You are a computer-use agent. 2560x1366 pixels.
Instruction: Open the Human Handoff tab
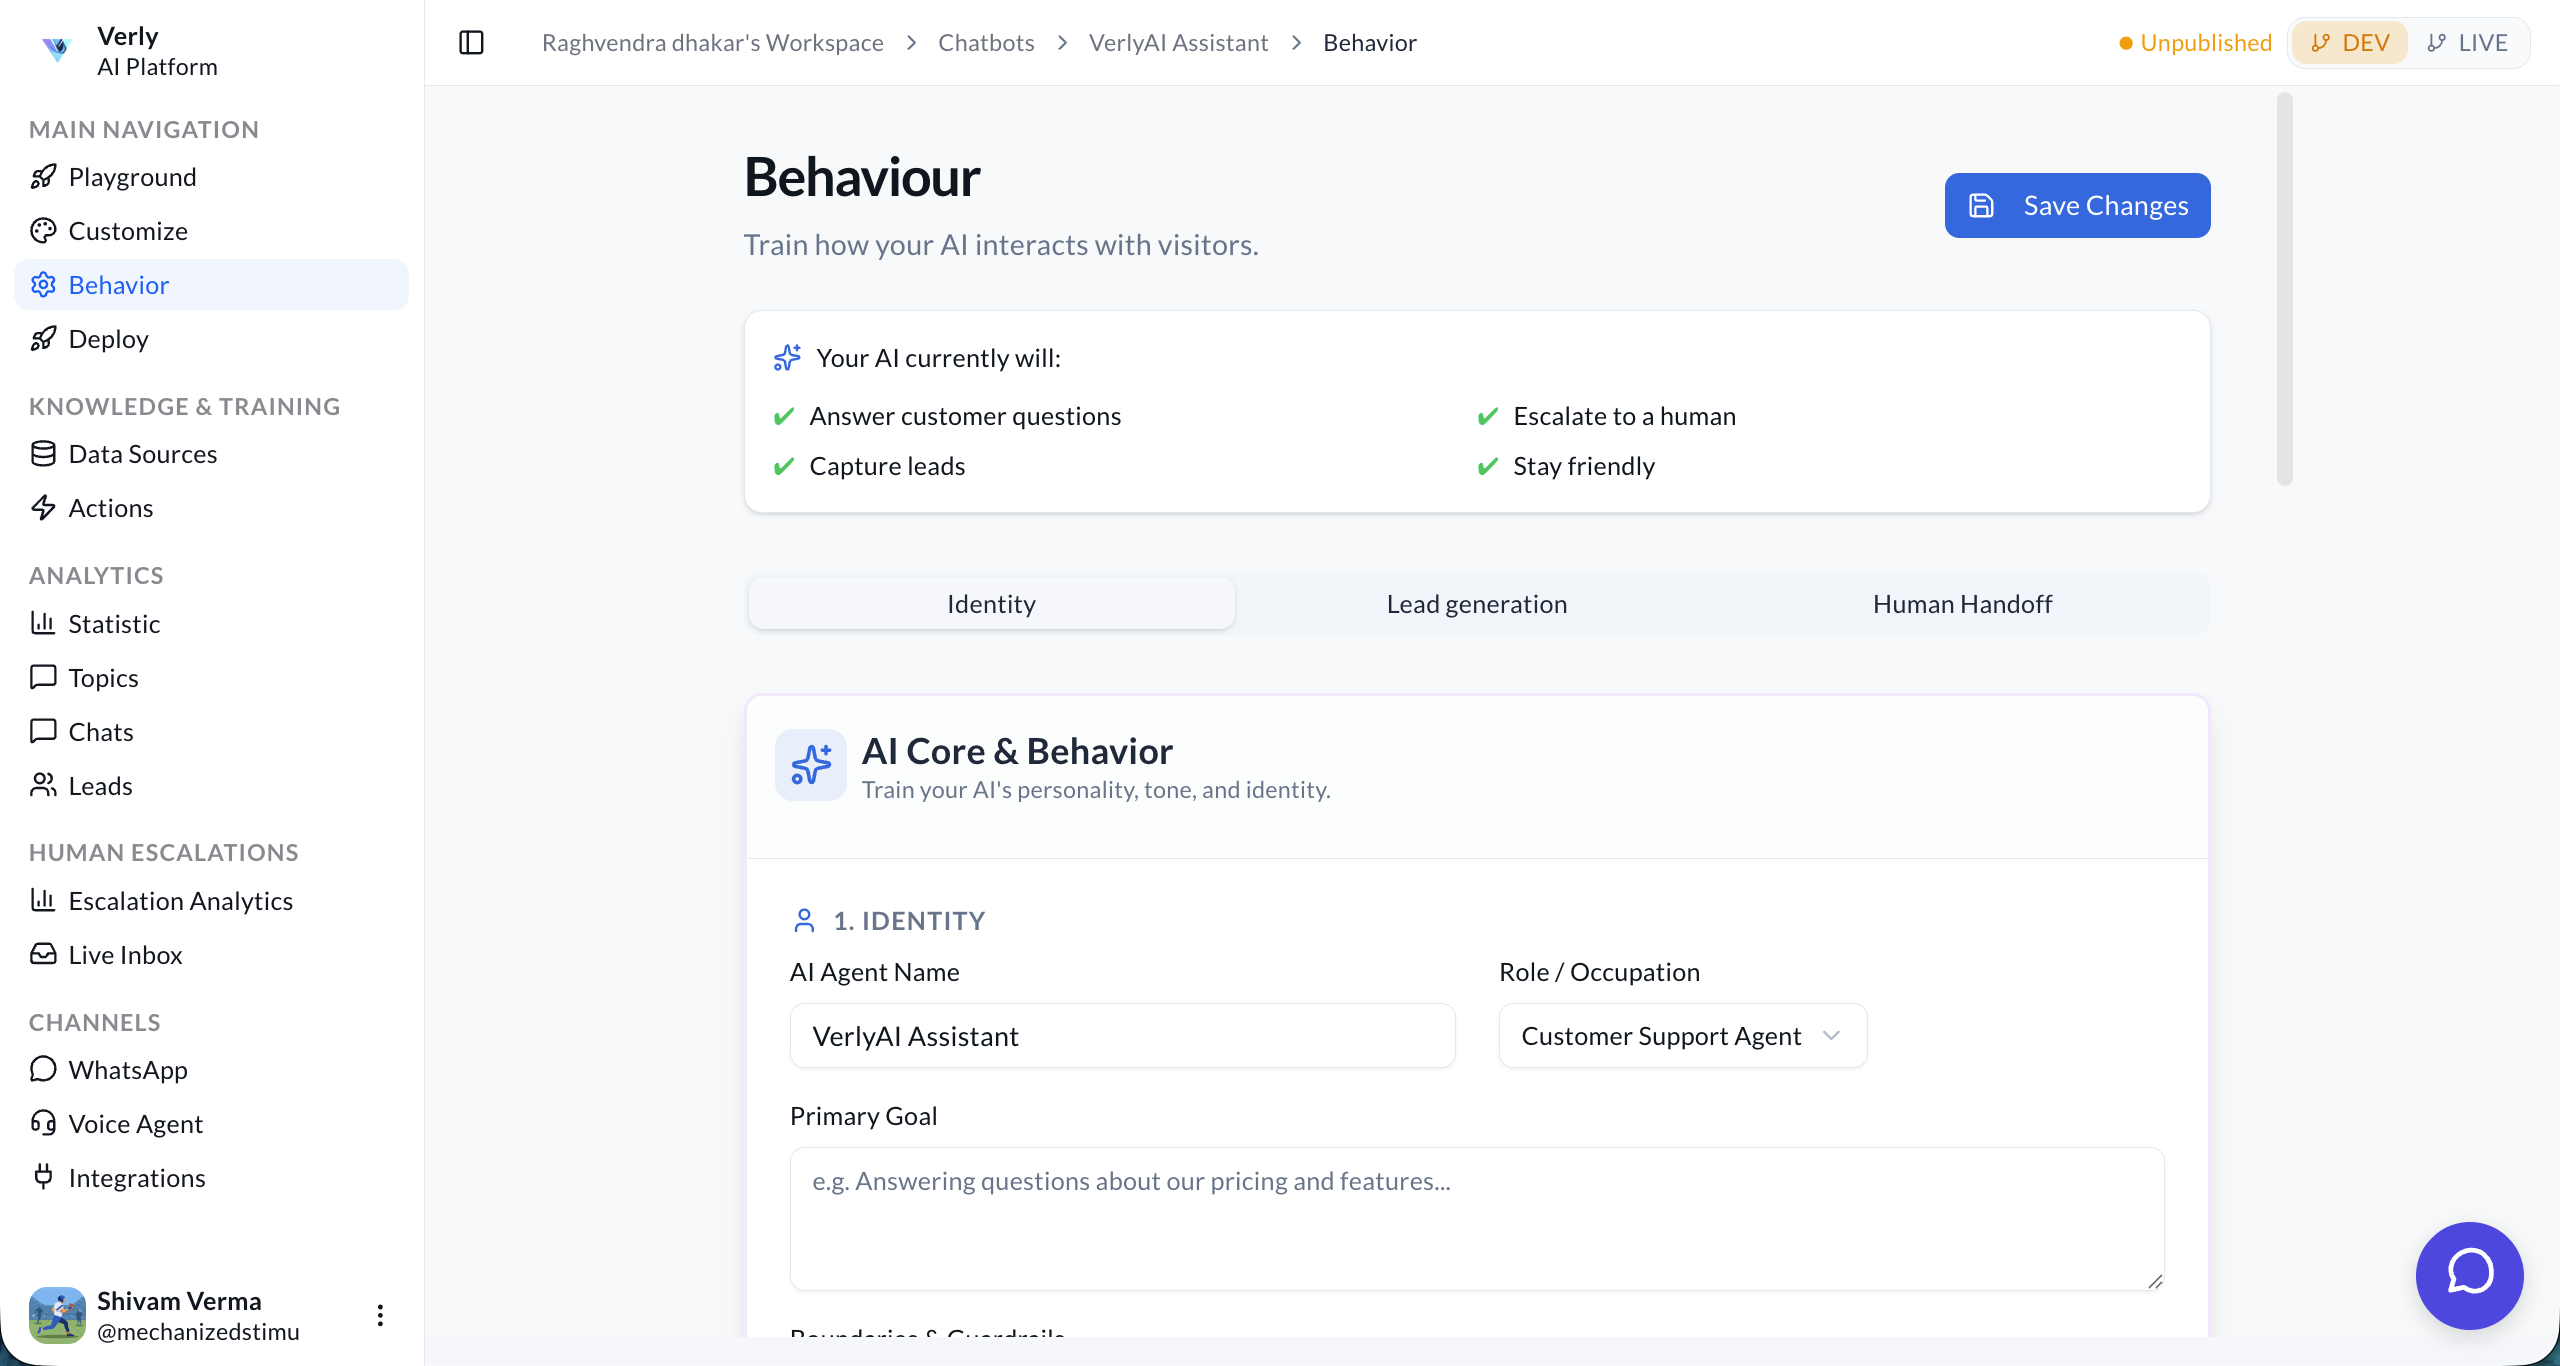[1961, 603]
